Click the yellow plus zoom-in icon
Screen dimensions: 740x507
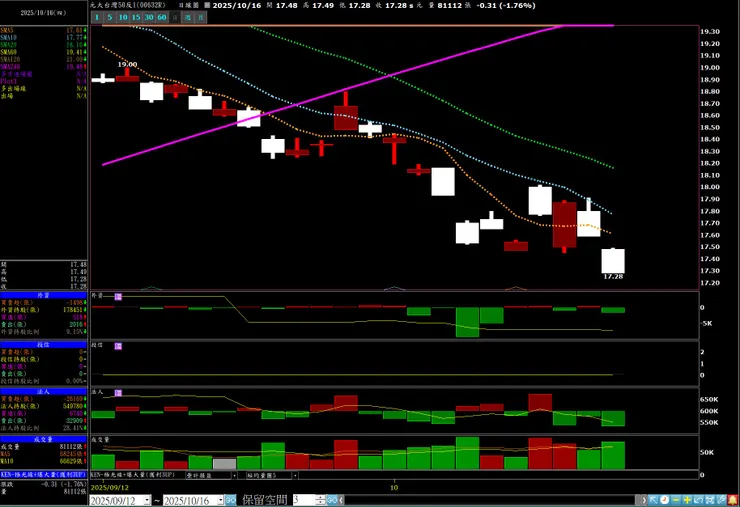pos(687,499)
